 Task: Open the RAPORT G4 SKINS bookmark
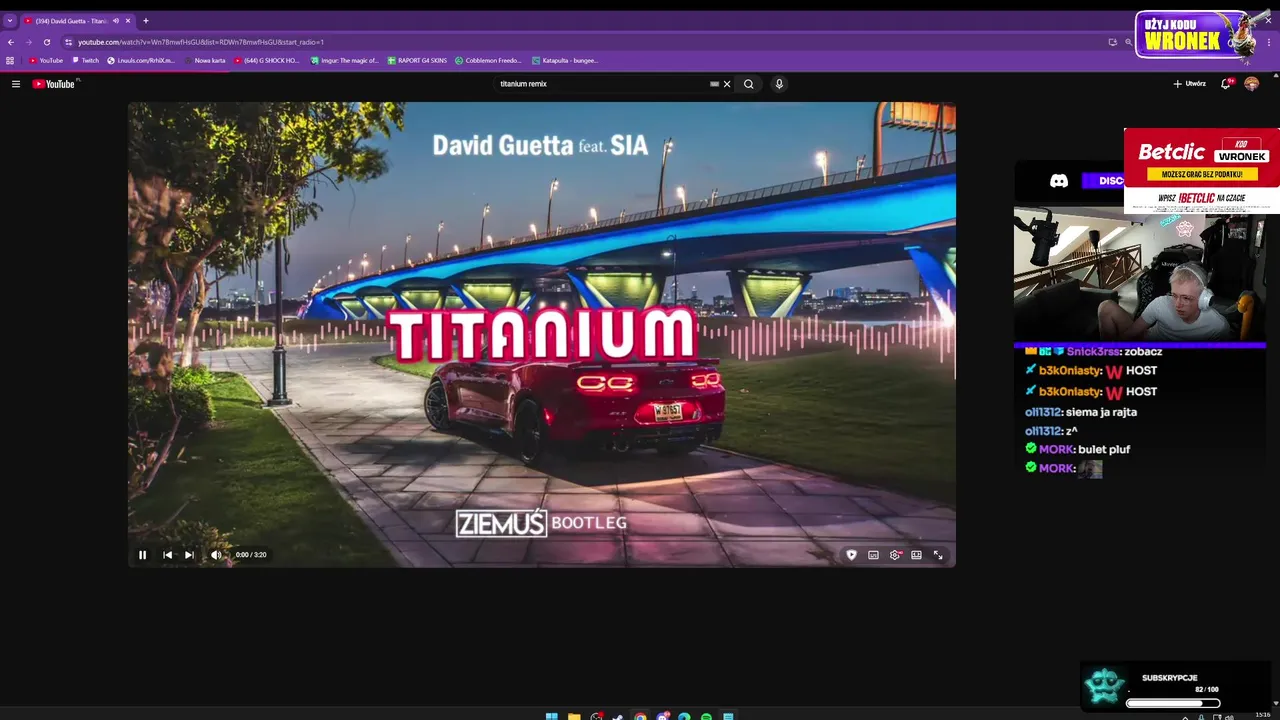click(417, 60)
